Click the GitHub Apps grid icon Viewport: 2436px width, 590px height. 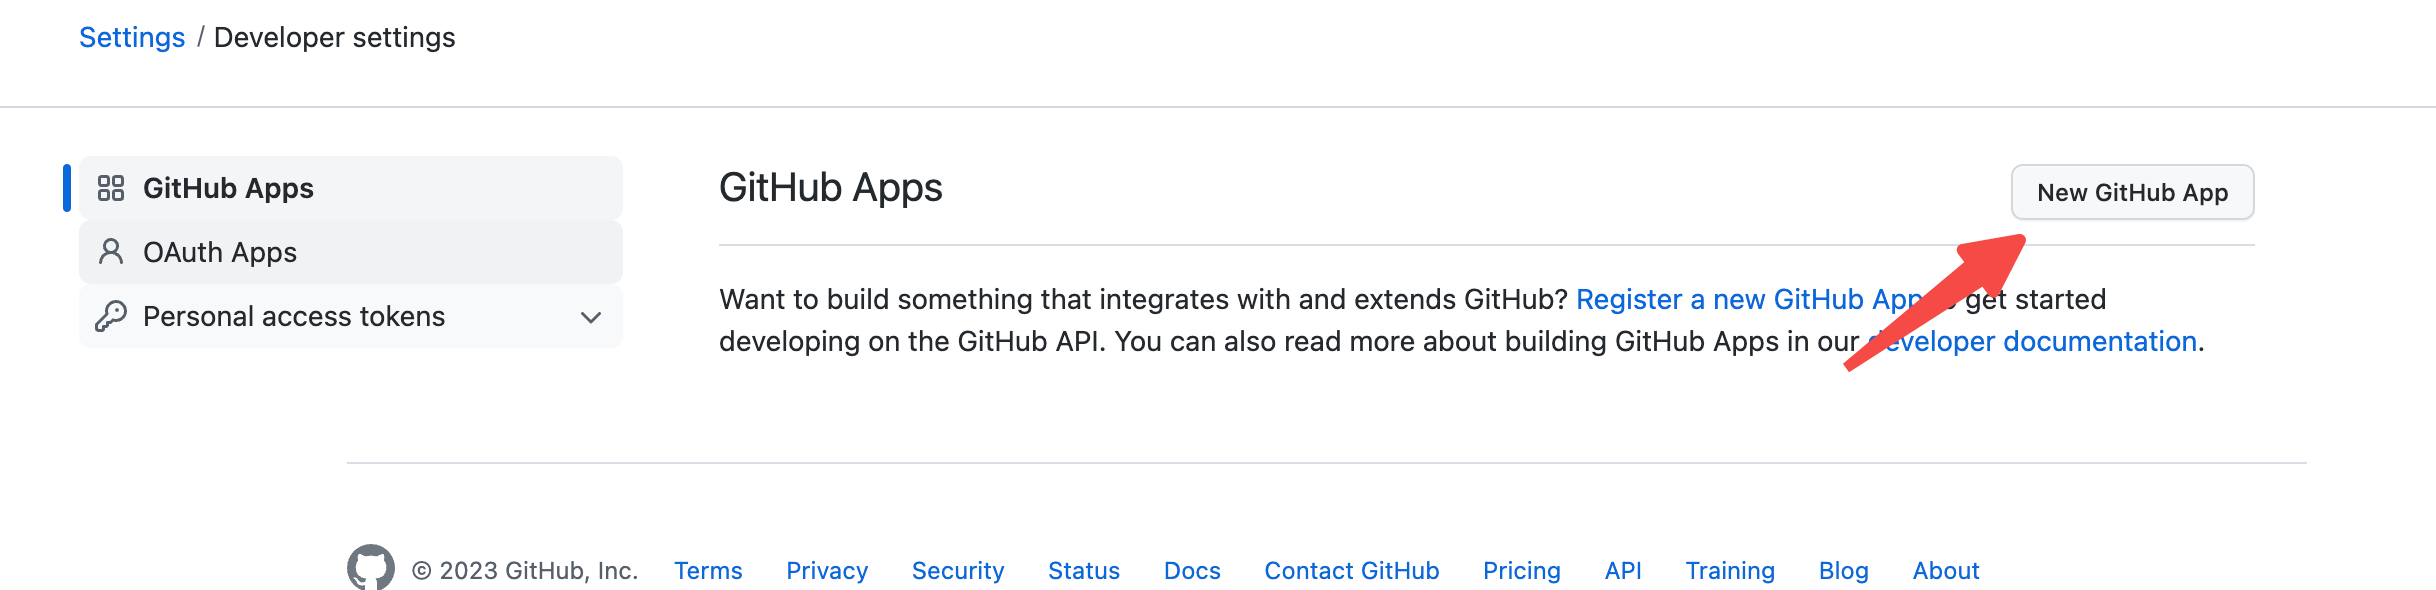(111, 188)
